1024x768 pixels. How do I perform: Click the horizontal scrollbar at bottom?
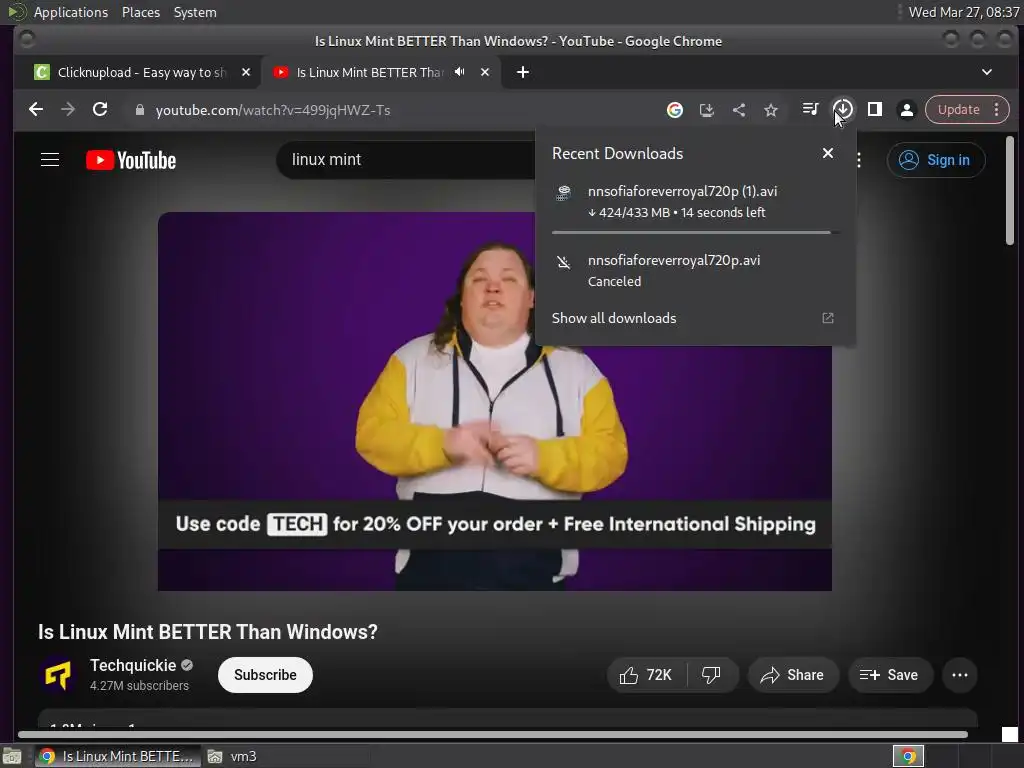pos(493,735)
